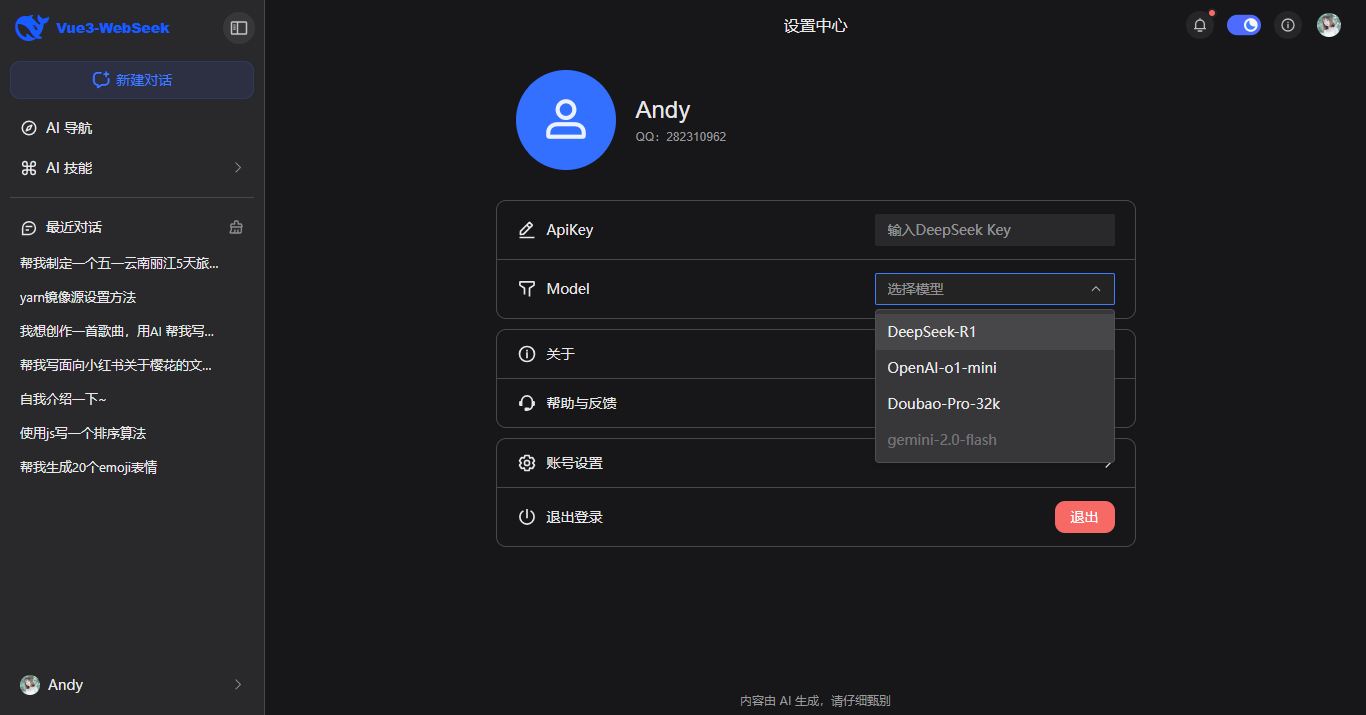The height and width of the screenshot is (715, 1366).
Task: Open chat 自我介绍一下~
Action: click(x=63, y=399)
